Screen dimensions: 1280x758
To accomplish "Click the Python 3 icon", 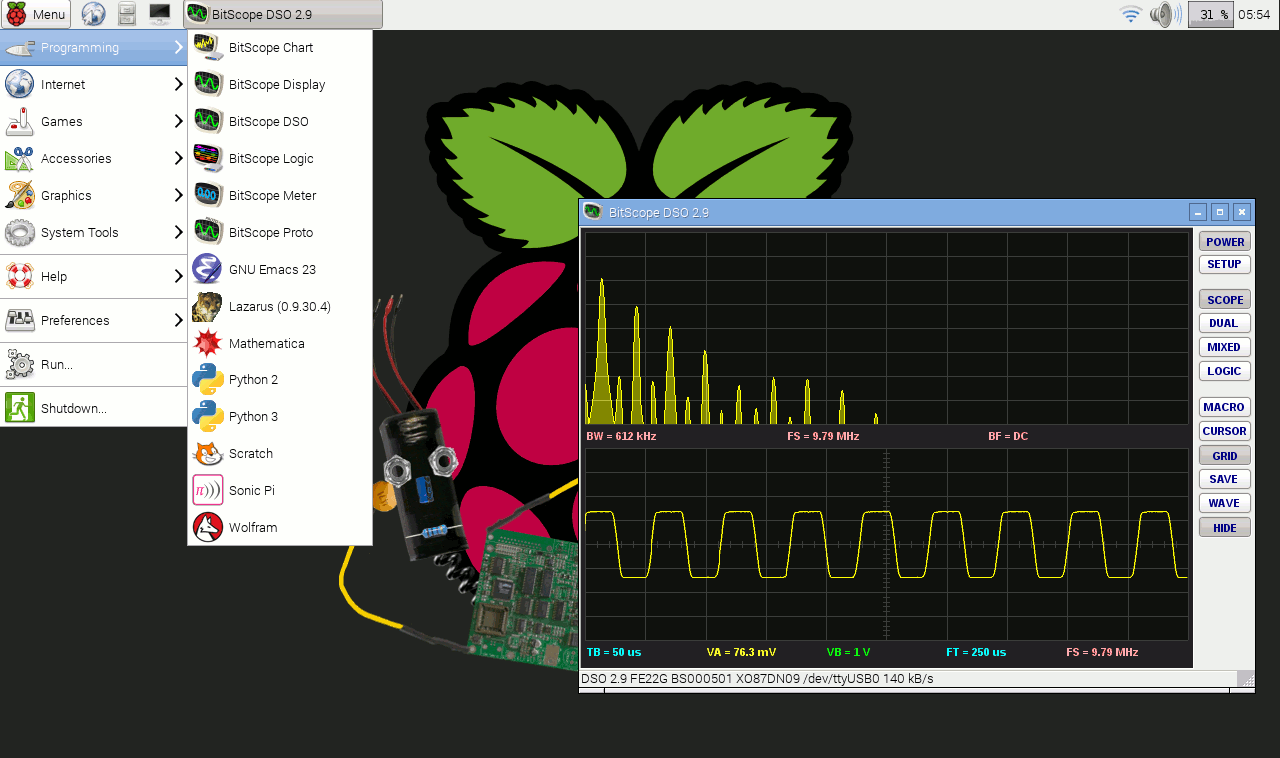I will click(208, 416).
